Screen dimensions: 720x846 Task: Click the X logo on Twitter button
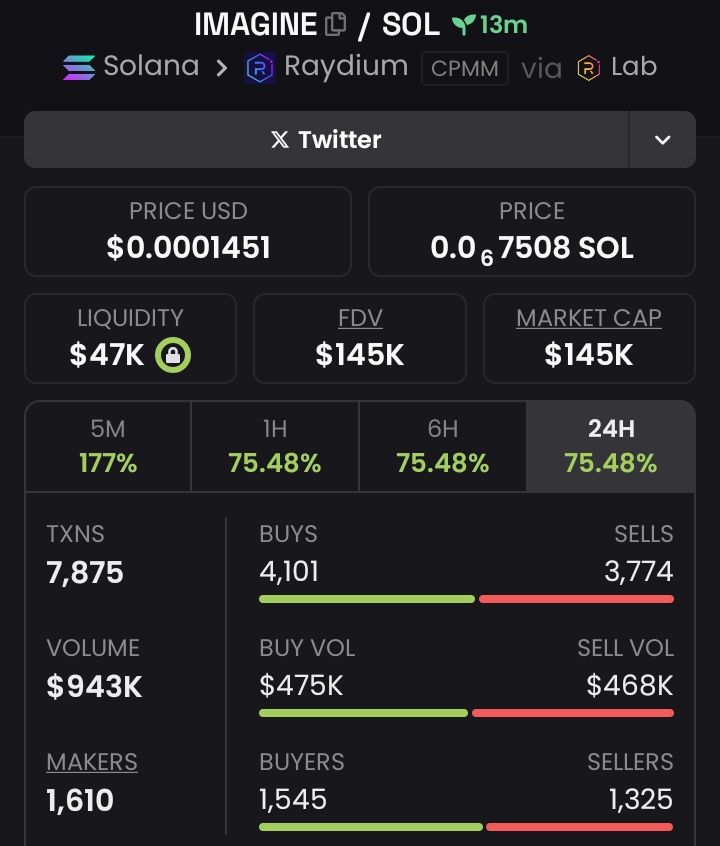click(280, 140)
